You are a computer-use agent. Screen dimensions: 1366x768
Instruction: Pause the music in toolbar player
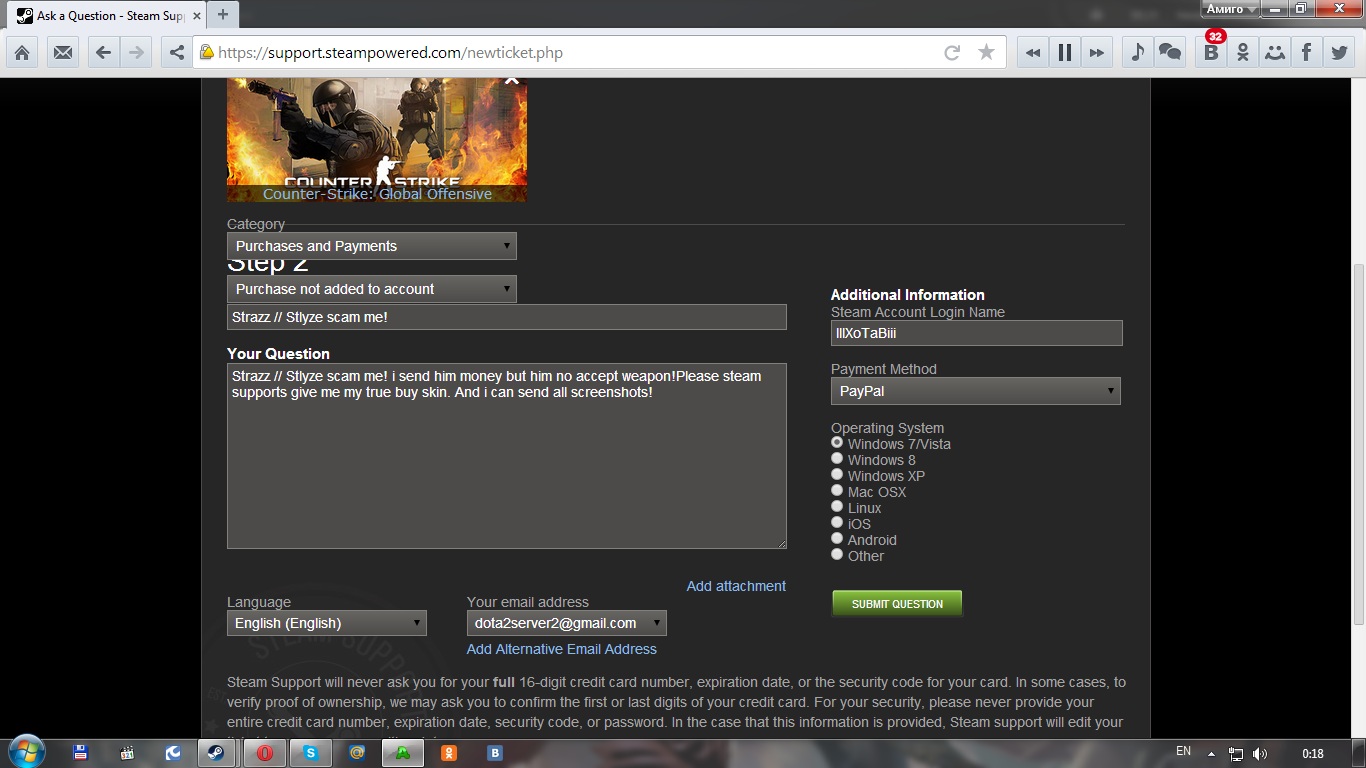coord(1065,53)
